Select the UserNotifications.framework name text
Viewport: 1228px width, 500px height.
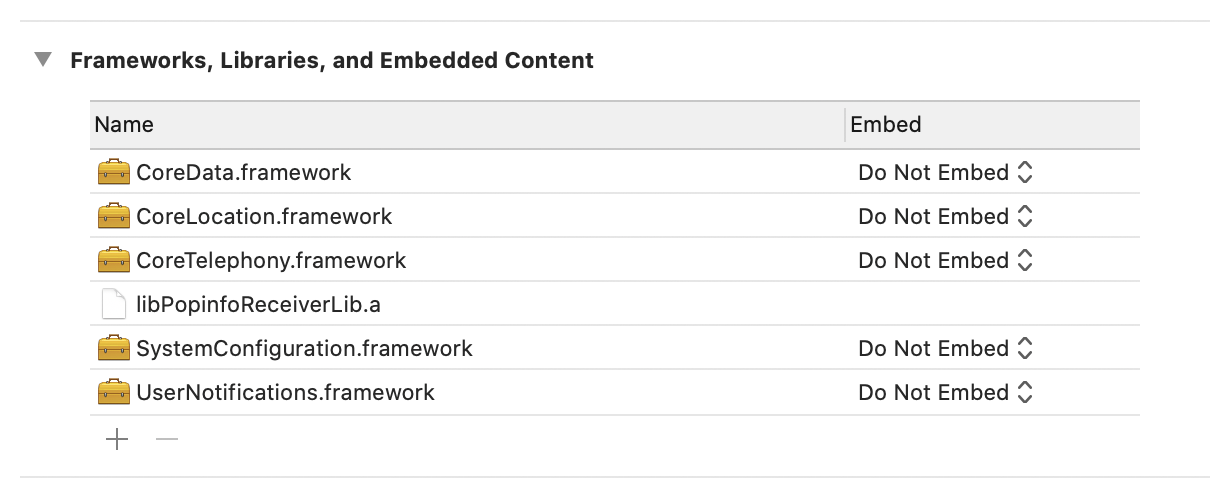pos(285,392)
